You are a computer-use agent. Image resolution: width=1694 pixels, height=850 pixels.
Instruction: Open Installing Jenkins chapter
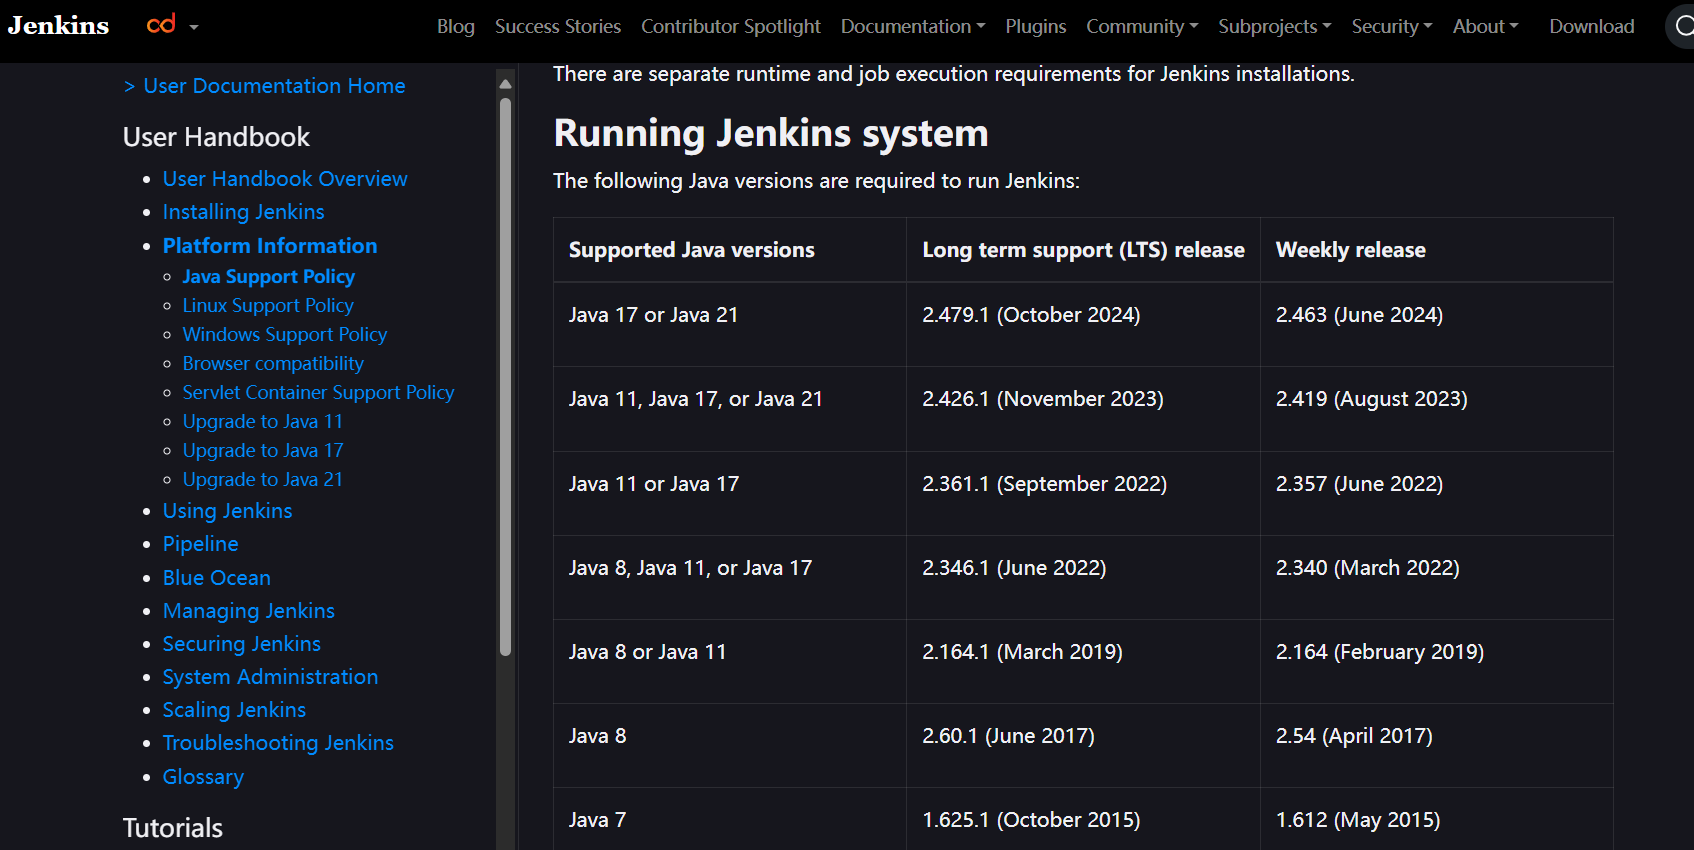244,212
